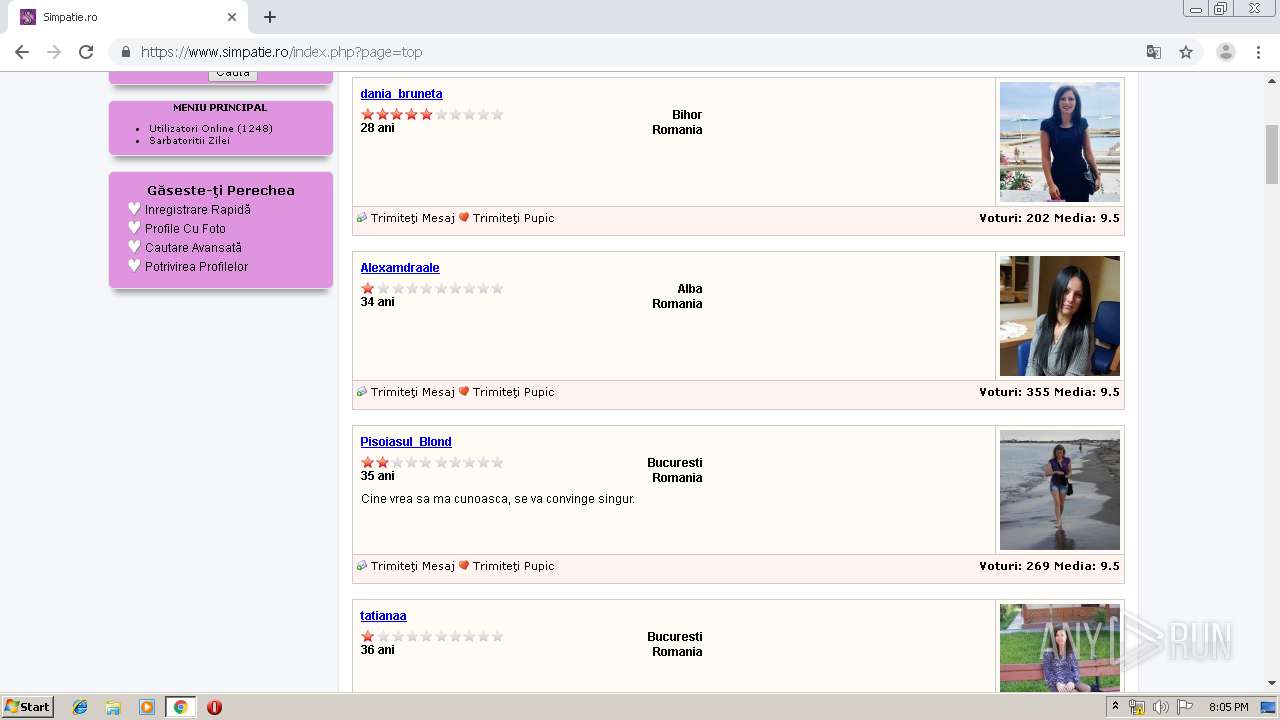Image resolution: width=1280 pixels, height=720 pixels.
Task: Click Alexamdraale star rating bar
Action: (x=432, y=288)
